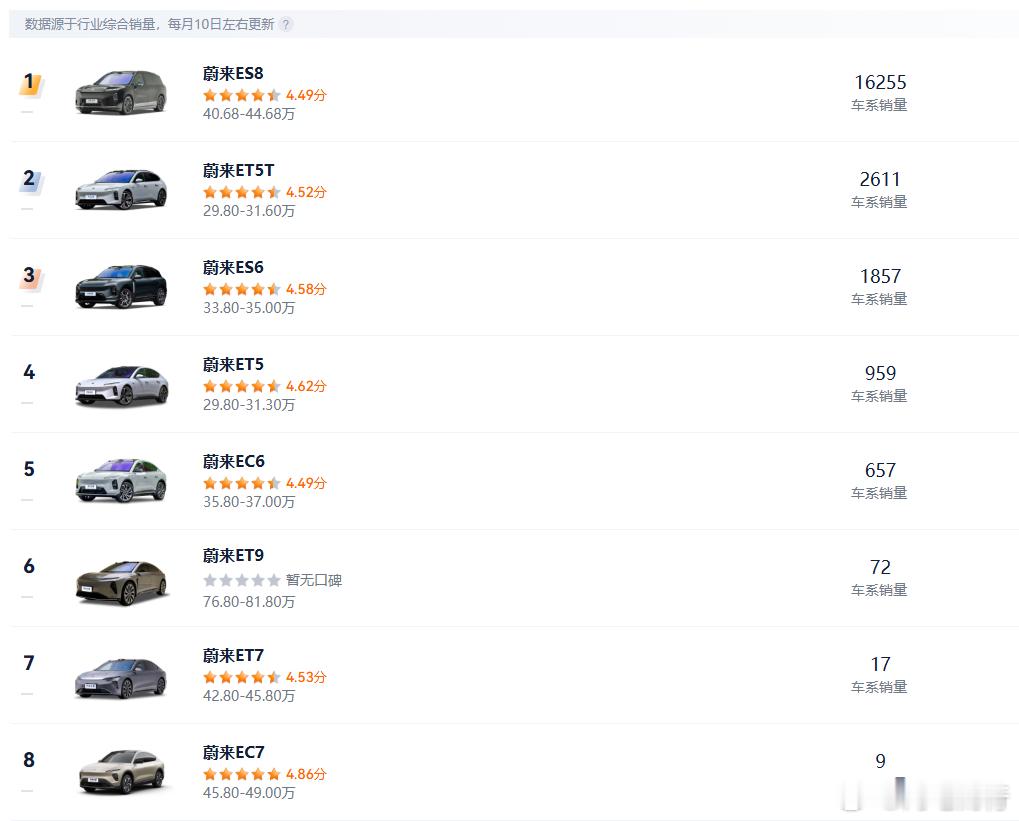This screenshot has width=1019, height=821.
Task: Click the 4.49分 star rating for ES8
Action: (x=264, y=95)
